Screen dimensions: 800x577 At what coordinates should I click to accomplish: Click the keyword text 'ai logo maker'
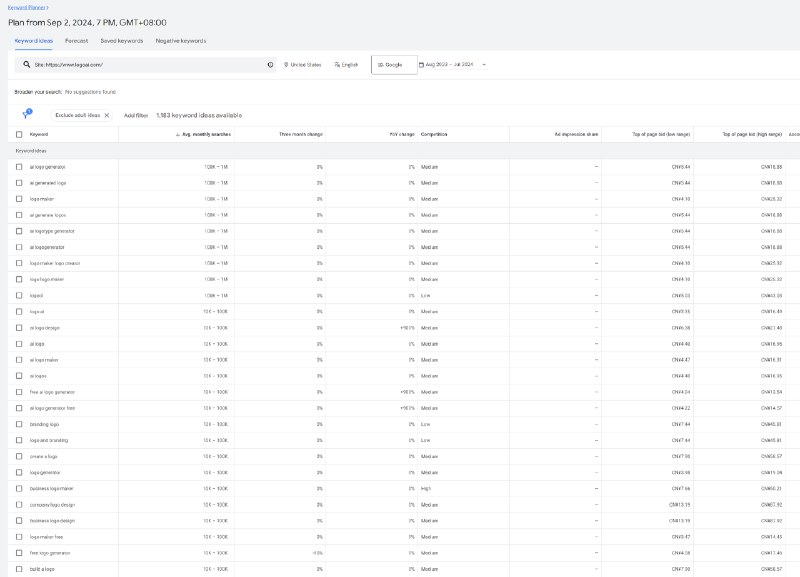(x=44, y=360)
